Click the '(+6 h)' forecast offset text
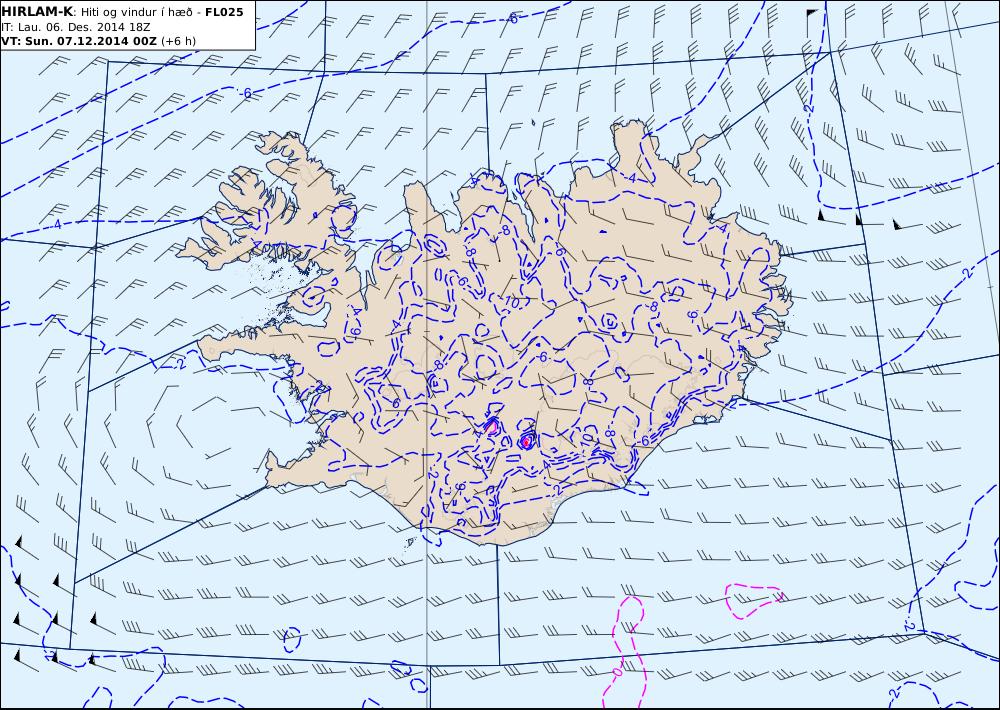 [x=179, y=41]
